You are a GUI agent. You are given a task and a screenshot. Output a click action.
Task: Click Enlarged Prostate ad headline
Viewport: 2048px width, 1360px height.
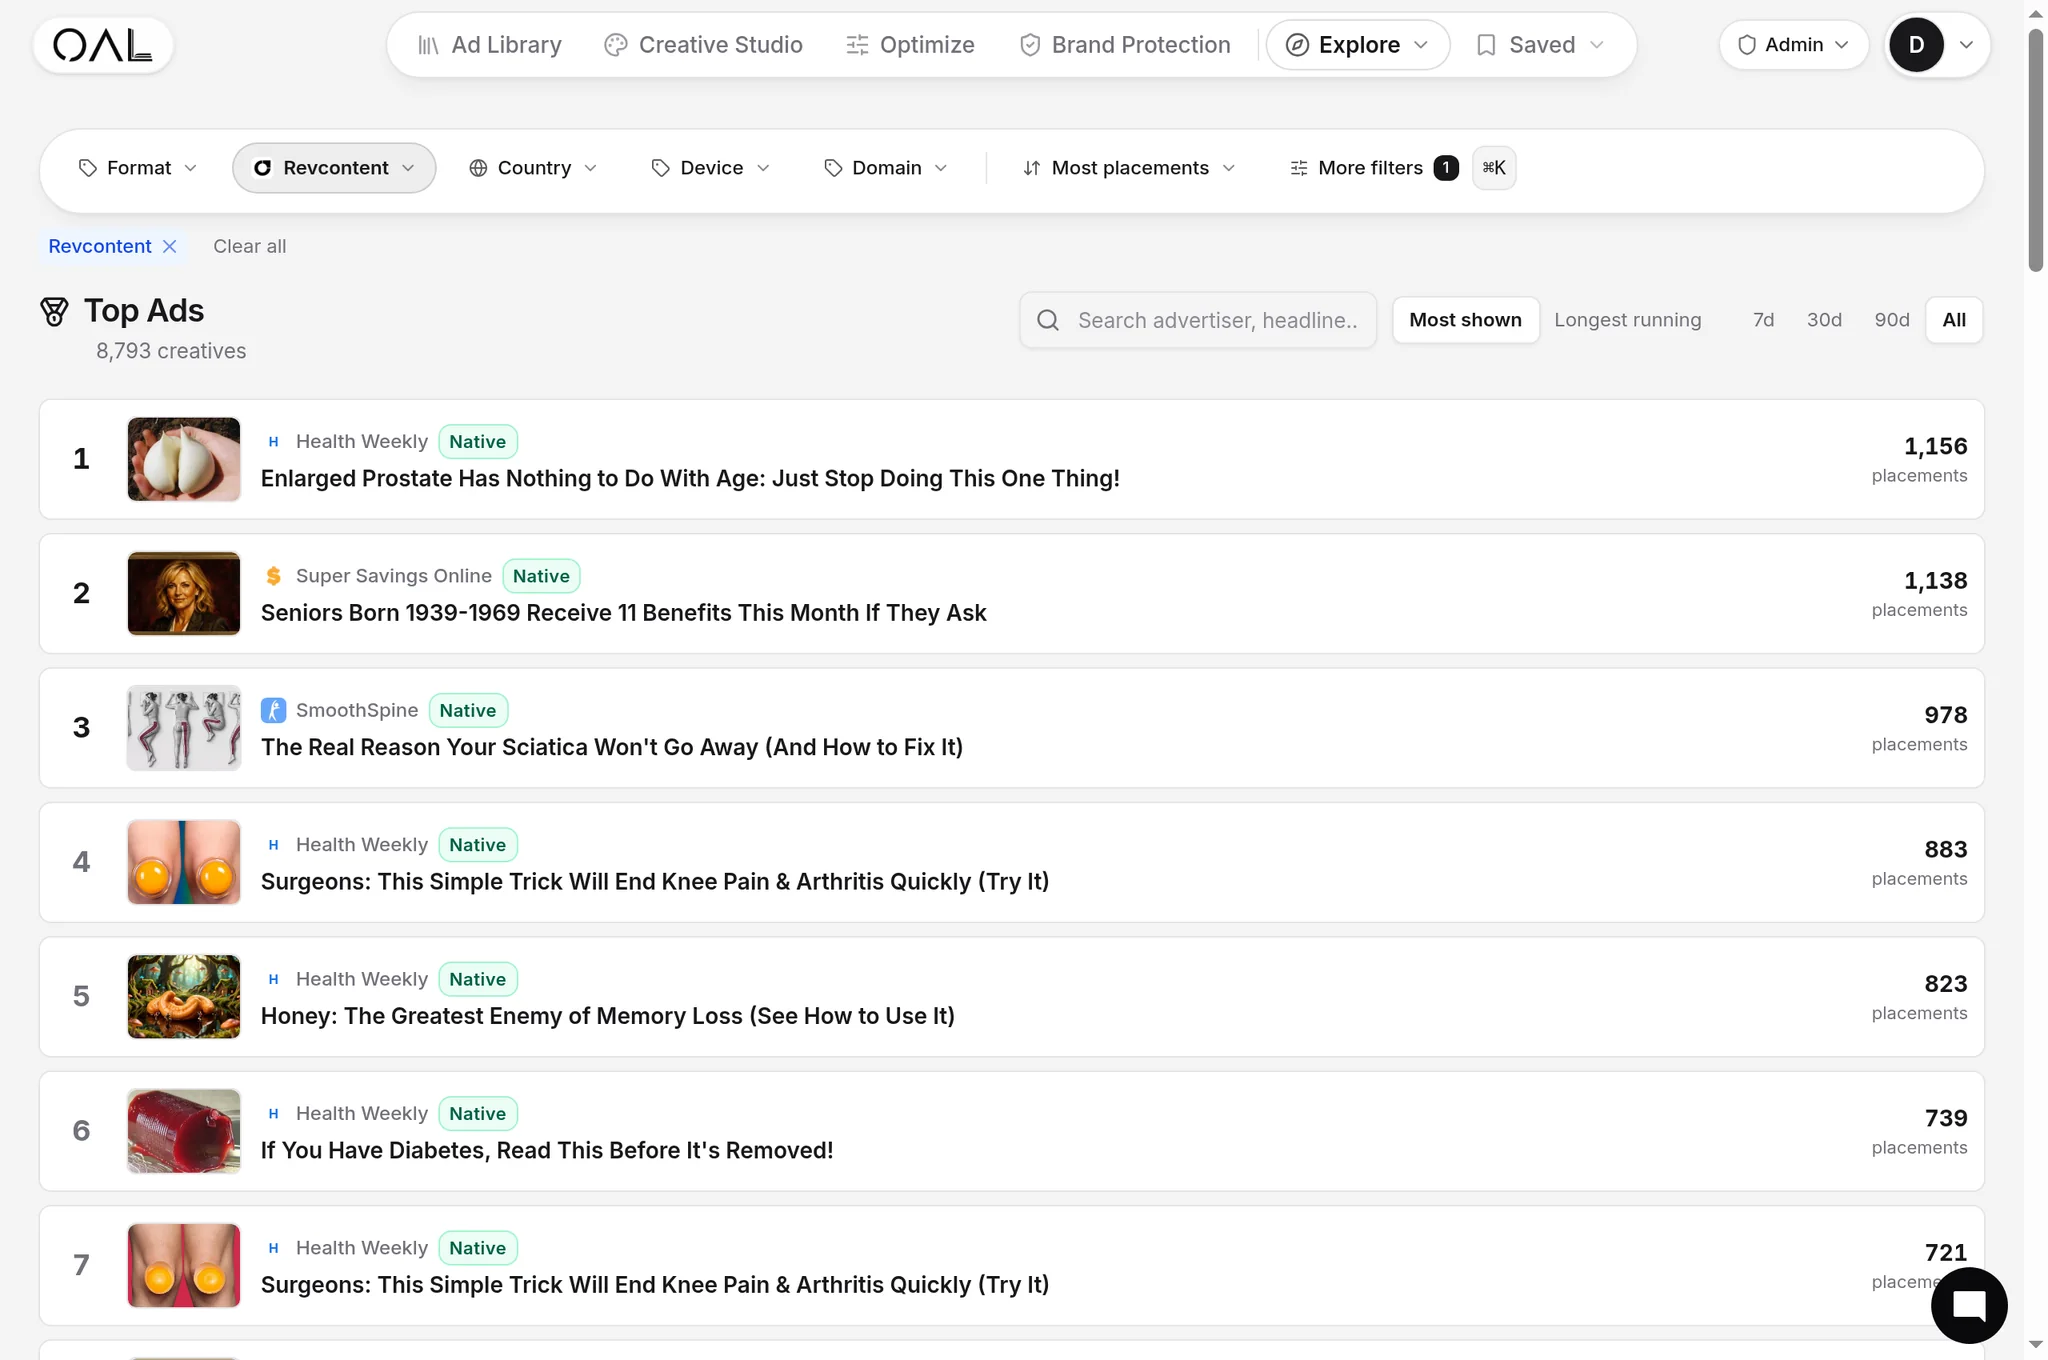point(690,479)
